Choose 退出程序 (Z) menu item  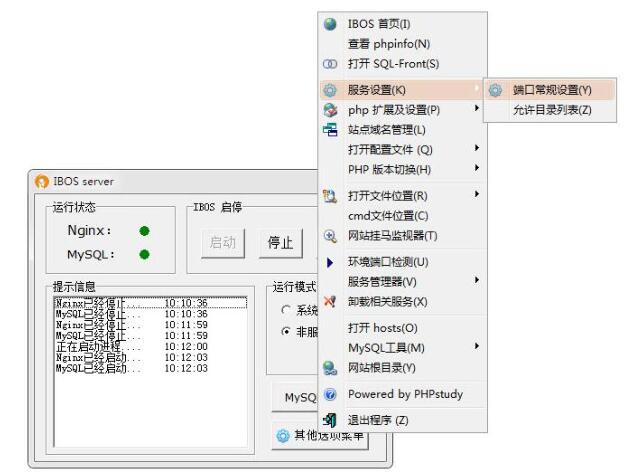click(402, 420)
